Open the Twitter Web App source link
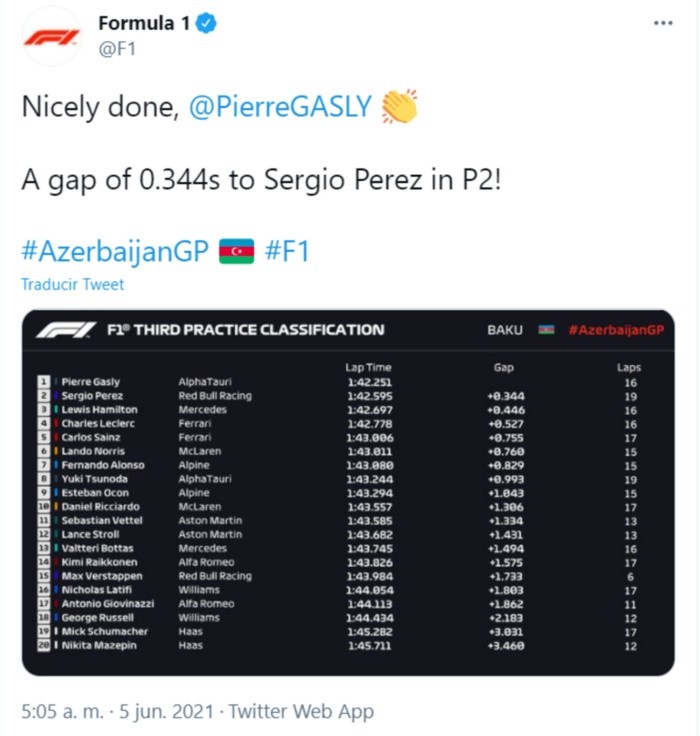Viewport: 700px width, 736px height. pos(301,712)
